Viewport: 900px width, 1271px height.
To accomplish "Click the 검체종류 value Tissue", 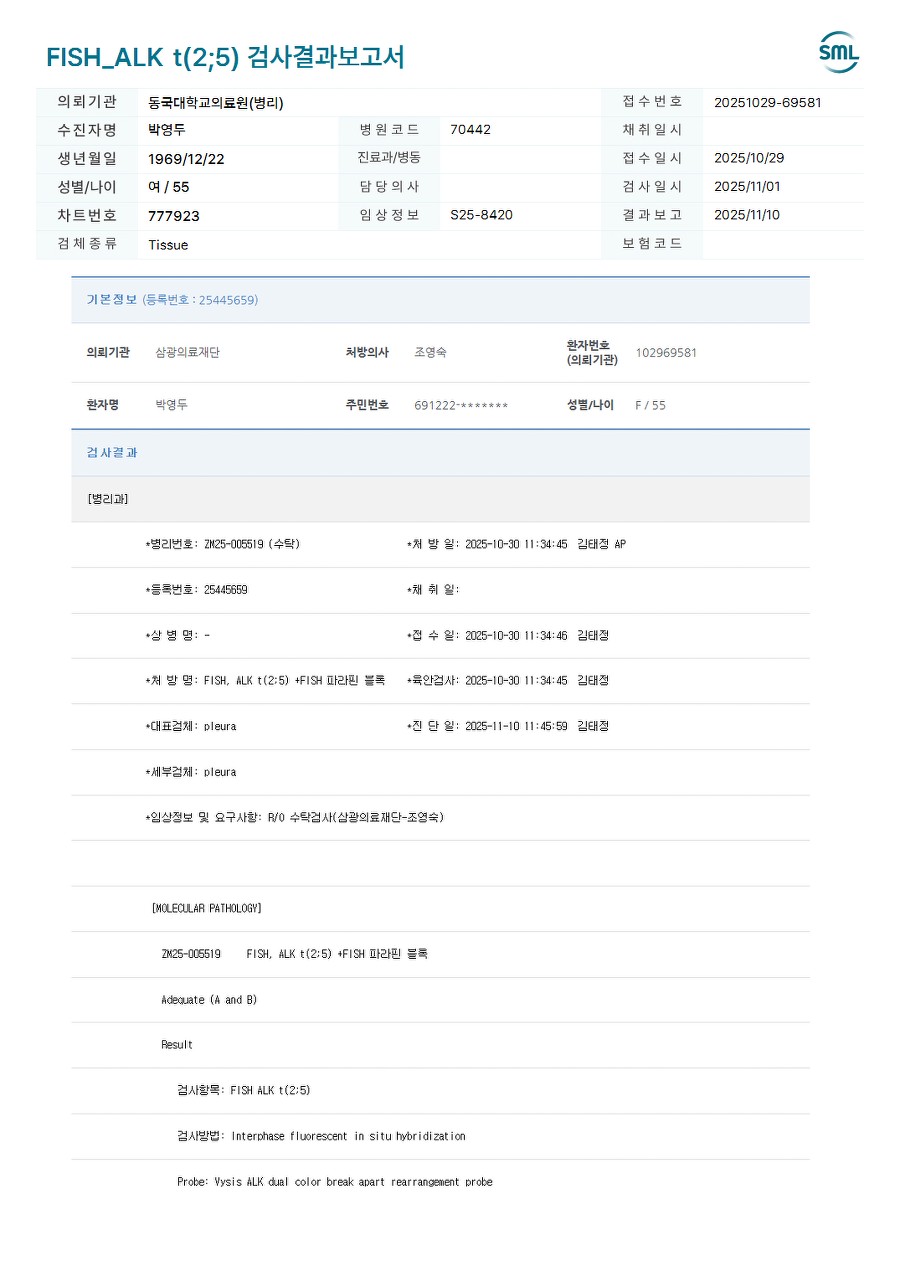I will click(x=168, y=245).
